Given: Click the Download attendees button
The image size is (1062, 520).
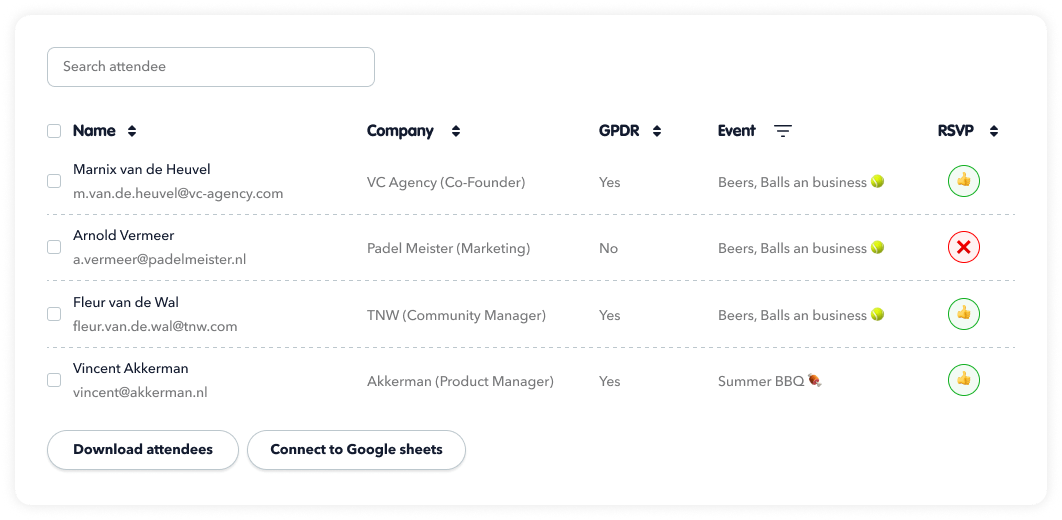Looking at the screenshot, I should click(143, 450).
